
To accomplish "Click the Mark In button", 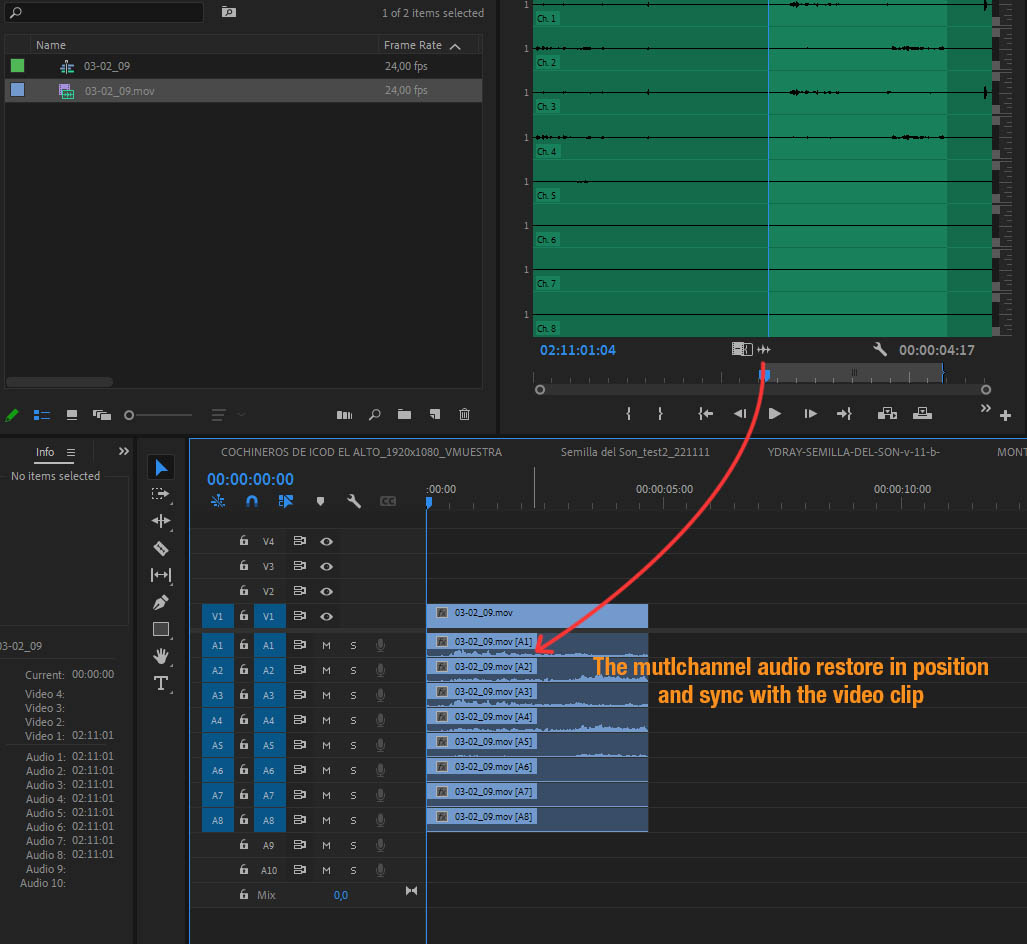I will (x=628, y=413).
